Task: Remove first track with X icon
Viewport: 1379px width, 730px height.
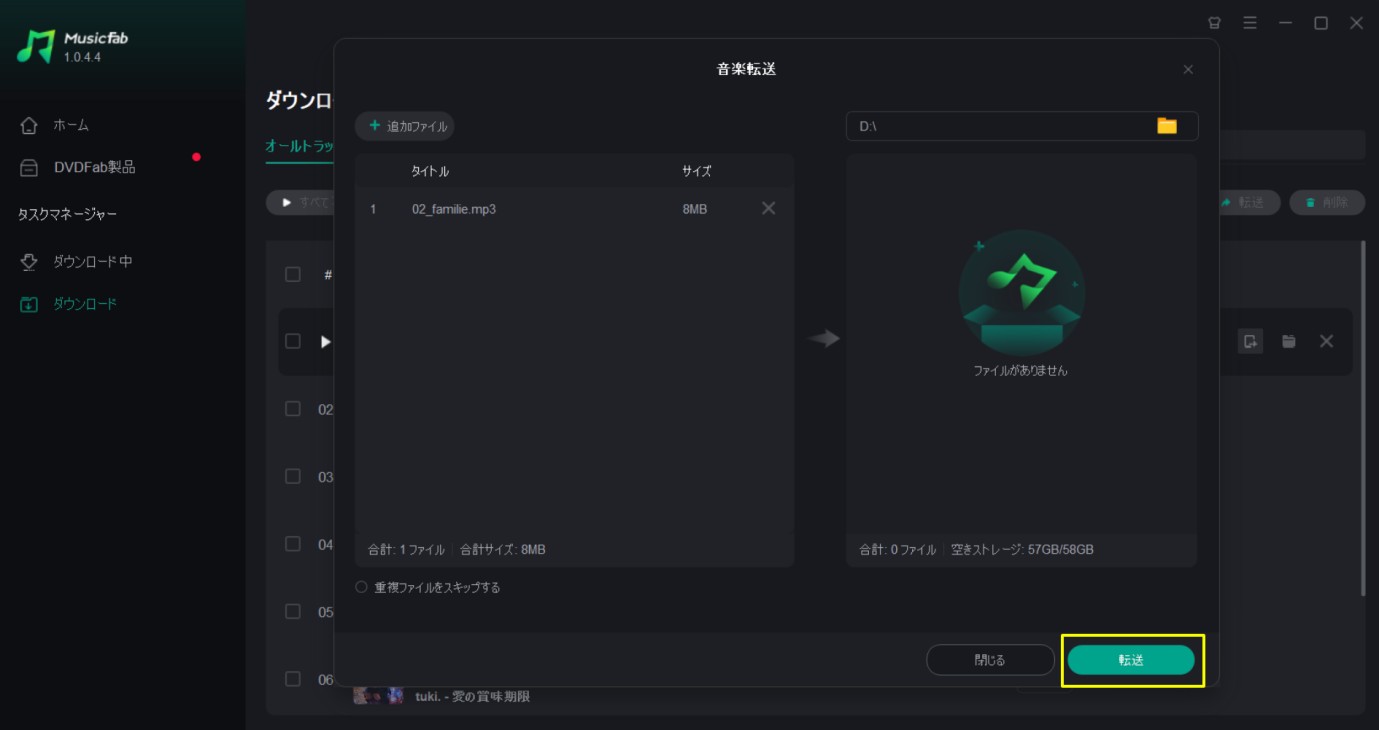Action: 1326,341
